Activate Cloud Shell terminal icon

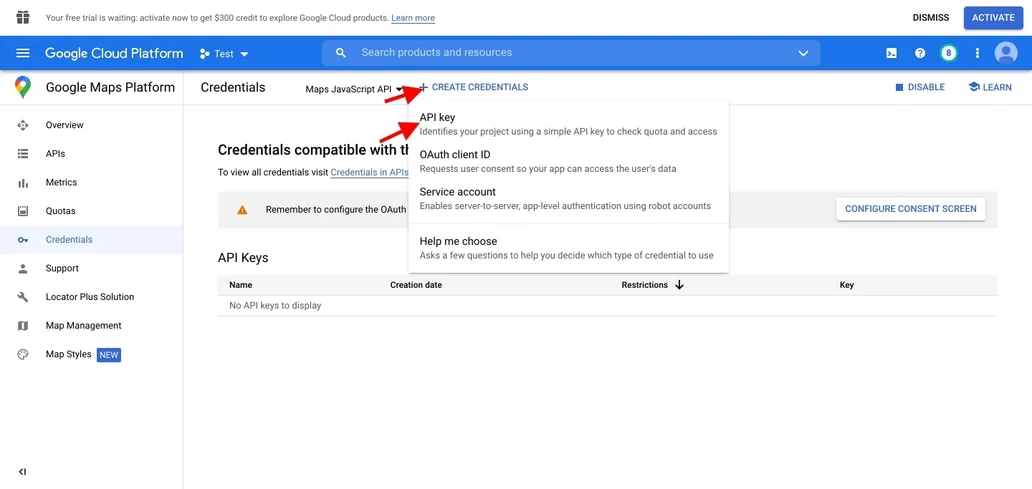point(891,53)
